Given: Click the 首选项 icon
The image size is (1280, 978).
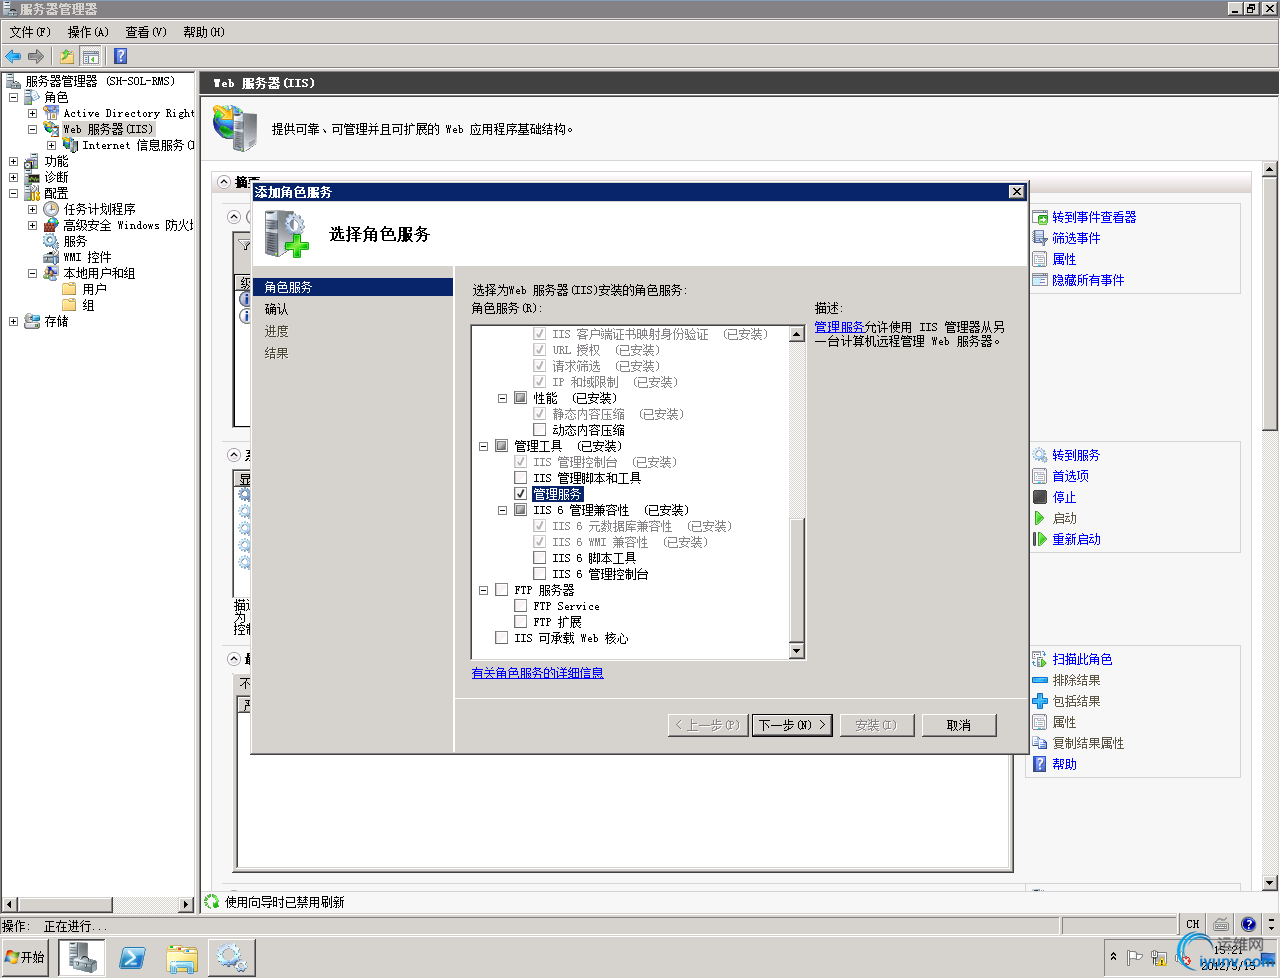Looking at the screenshot, I should click(x=1040, y=476).
